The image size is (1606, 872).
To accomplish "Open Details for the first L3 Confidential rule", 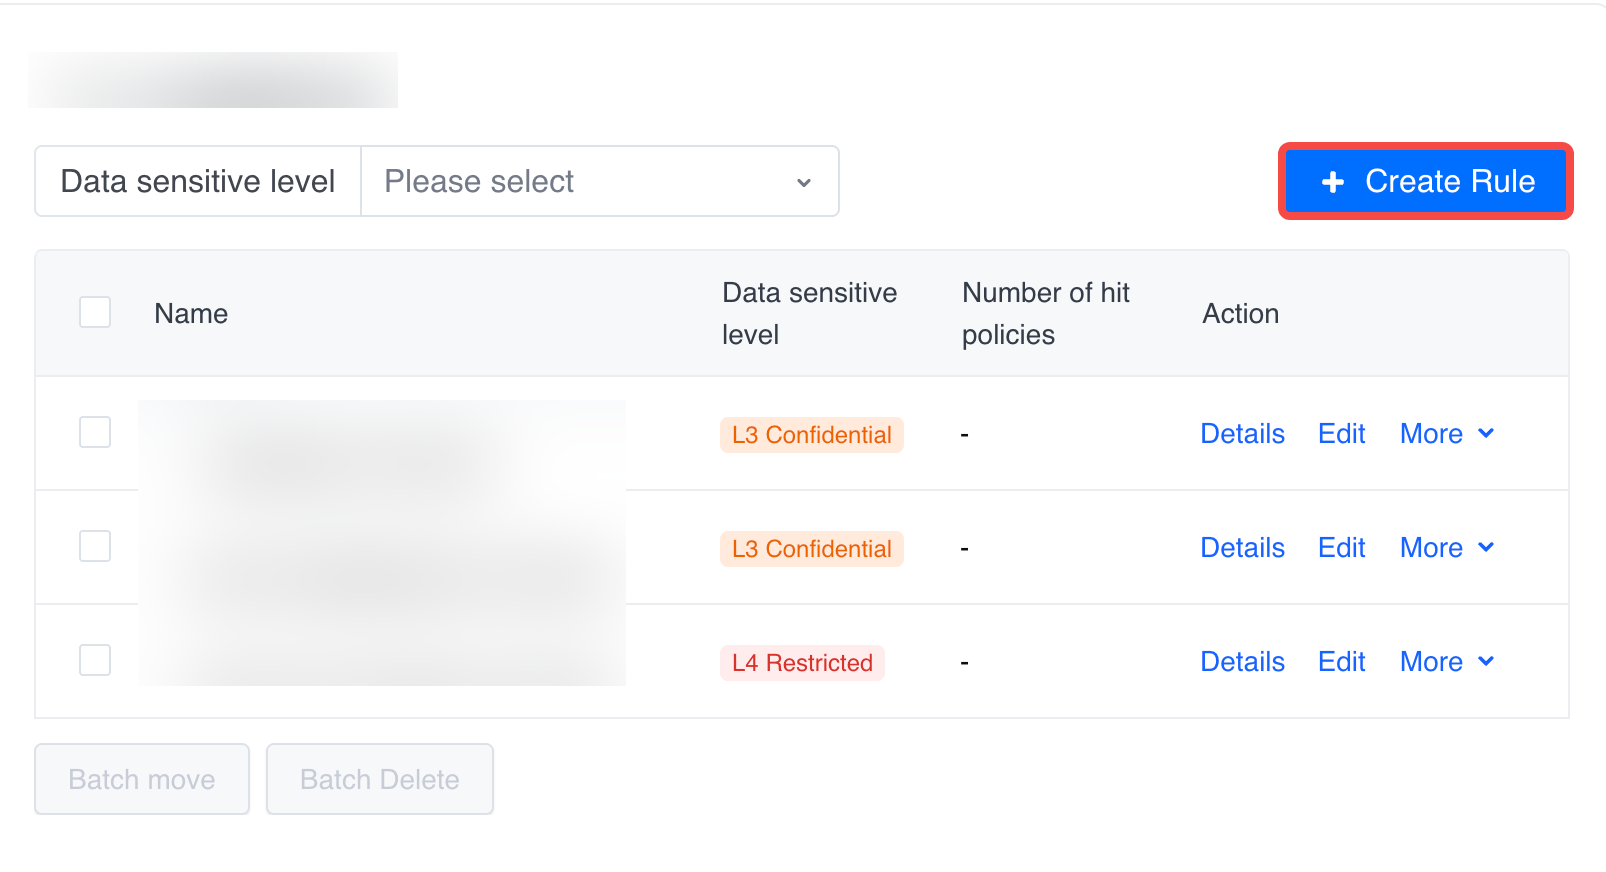I will pos(1242,434).
